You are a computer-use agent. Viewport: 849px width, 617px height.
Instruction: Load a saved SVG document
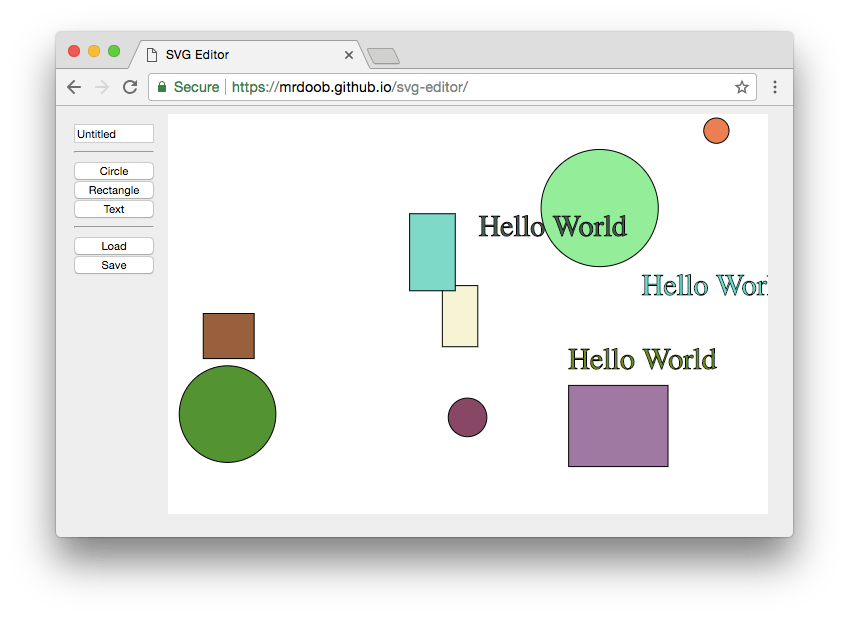point(113,245)
